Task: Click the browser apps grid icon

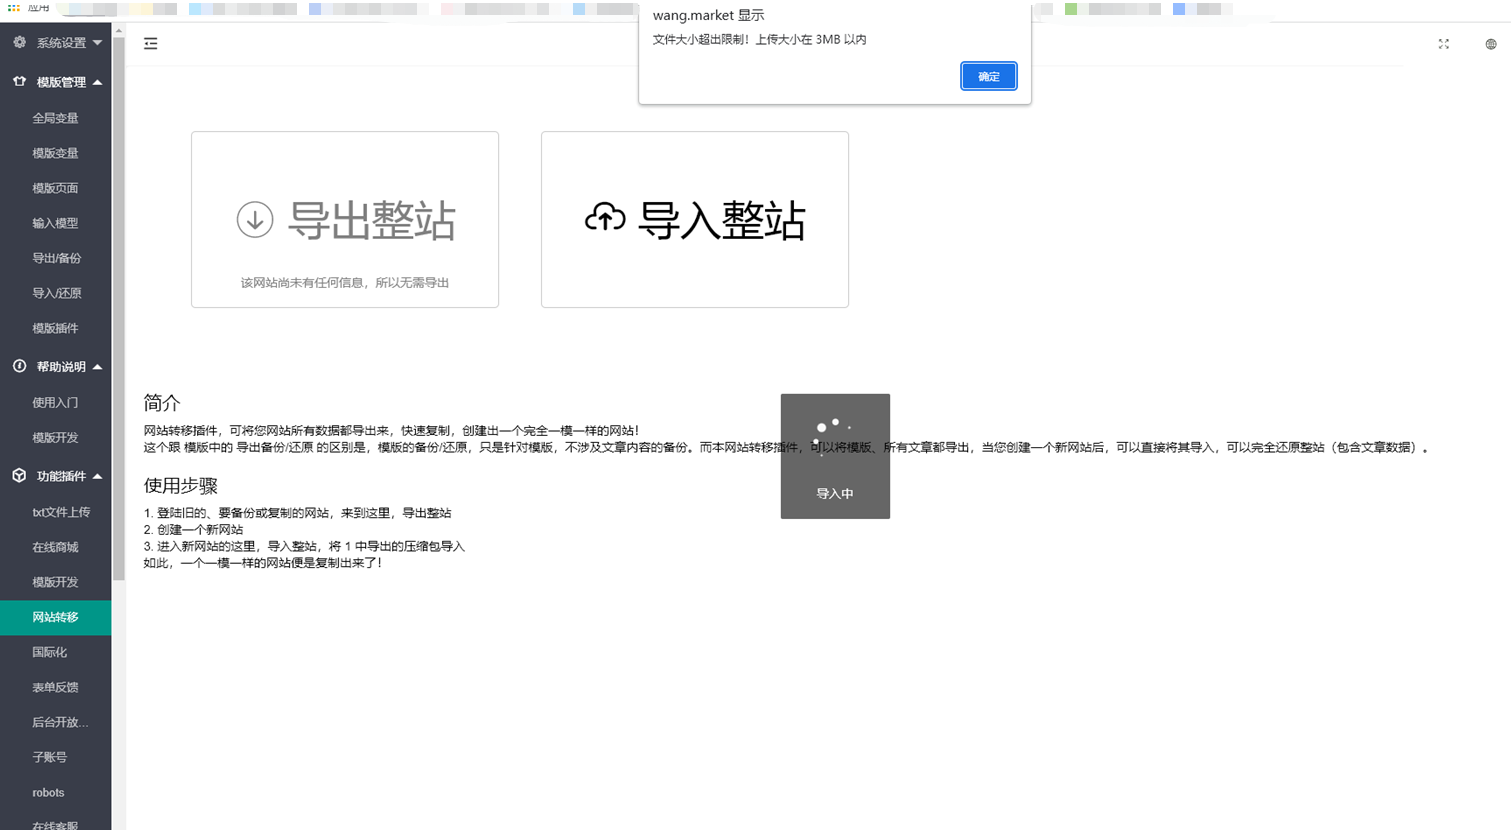Action: (x=14, y=8)
